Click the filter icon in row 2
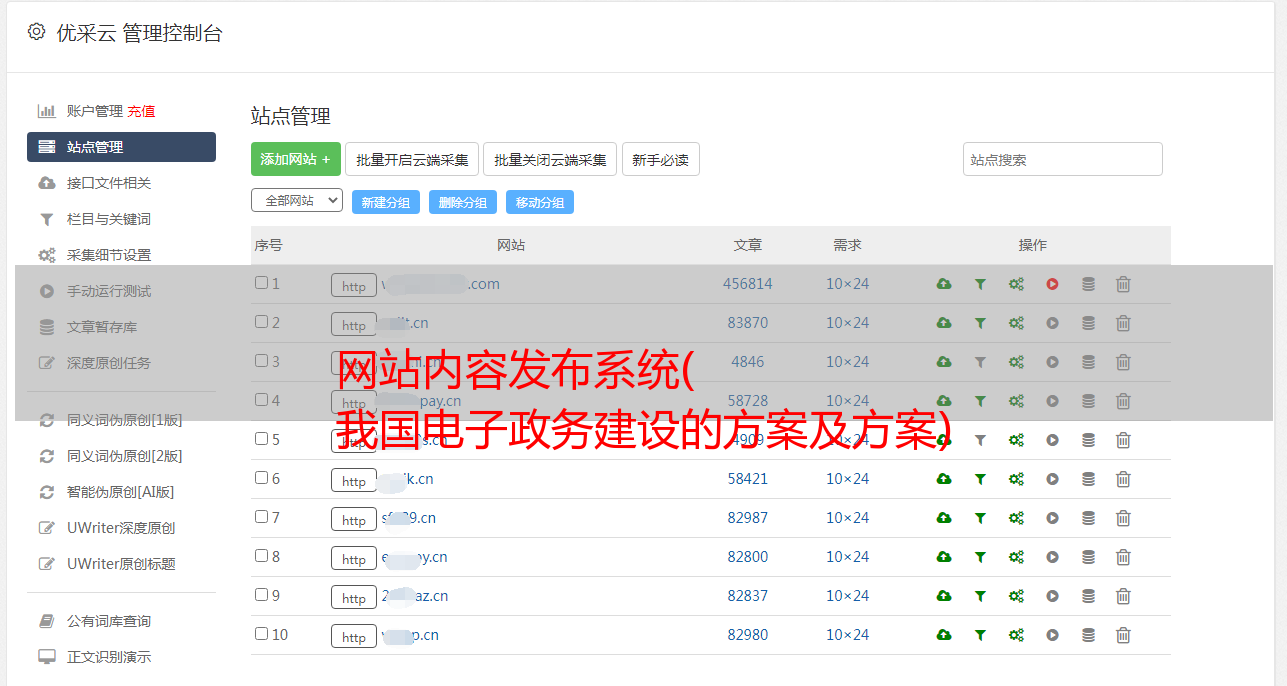The image size is (1287, 686). tap(980, 323)
